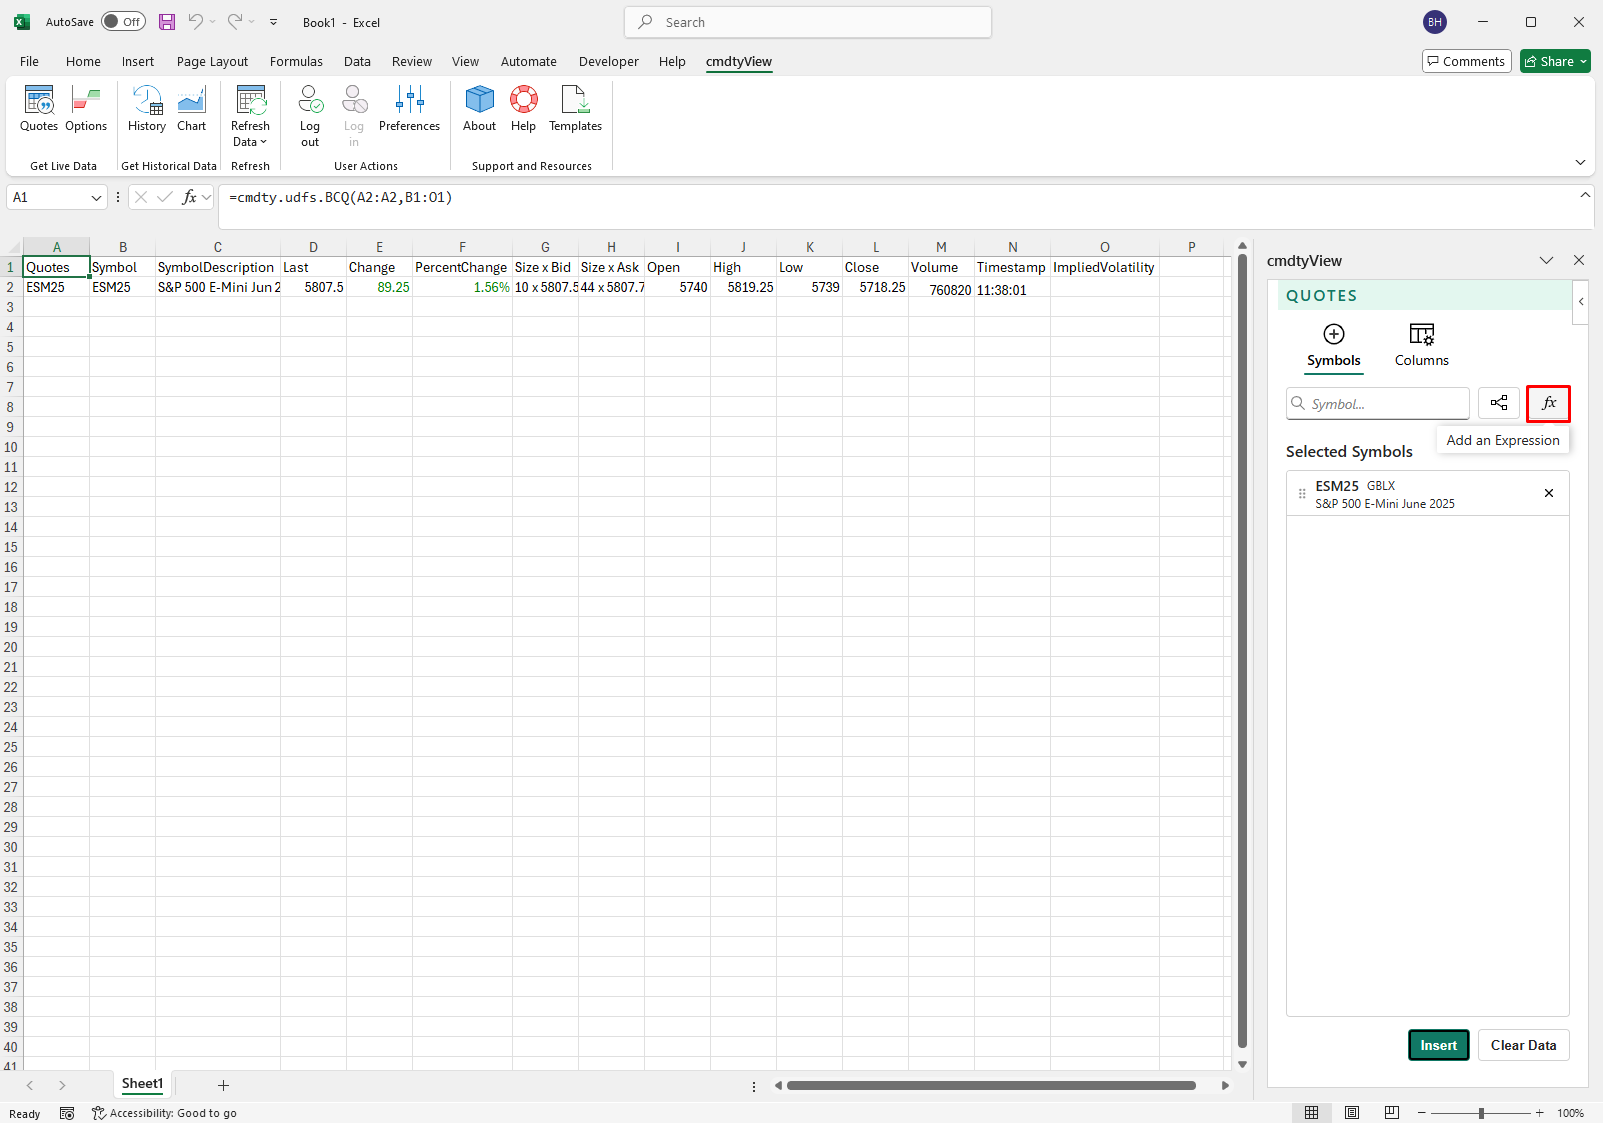Click the symbol tree share icon button

1498,403
